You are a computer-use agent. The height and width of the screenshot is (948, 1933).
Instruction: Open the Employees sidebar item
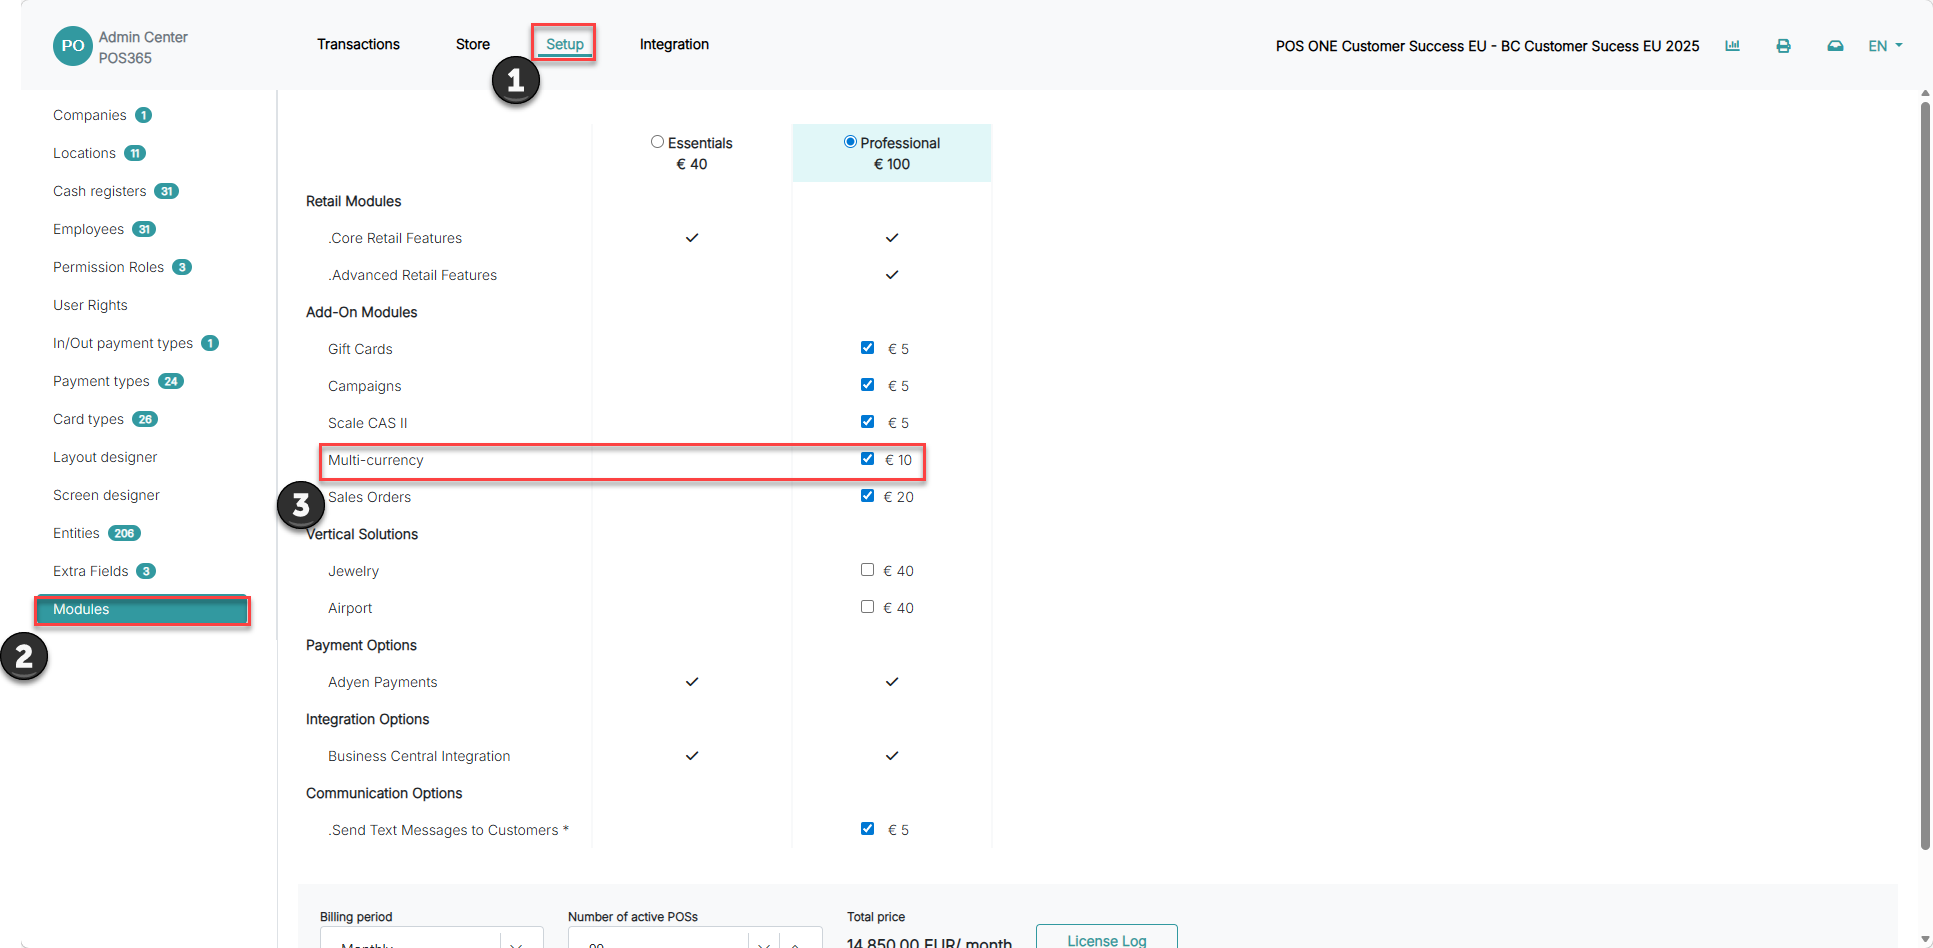tap(88, 229)
